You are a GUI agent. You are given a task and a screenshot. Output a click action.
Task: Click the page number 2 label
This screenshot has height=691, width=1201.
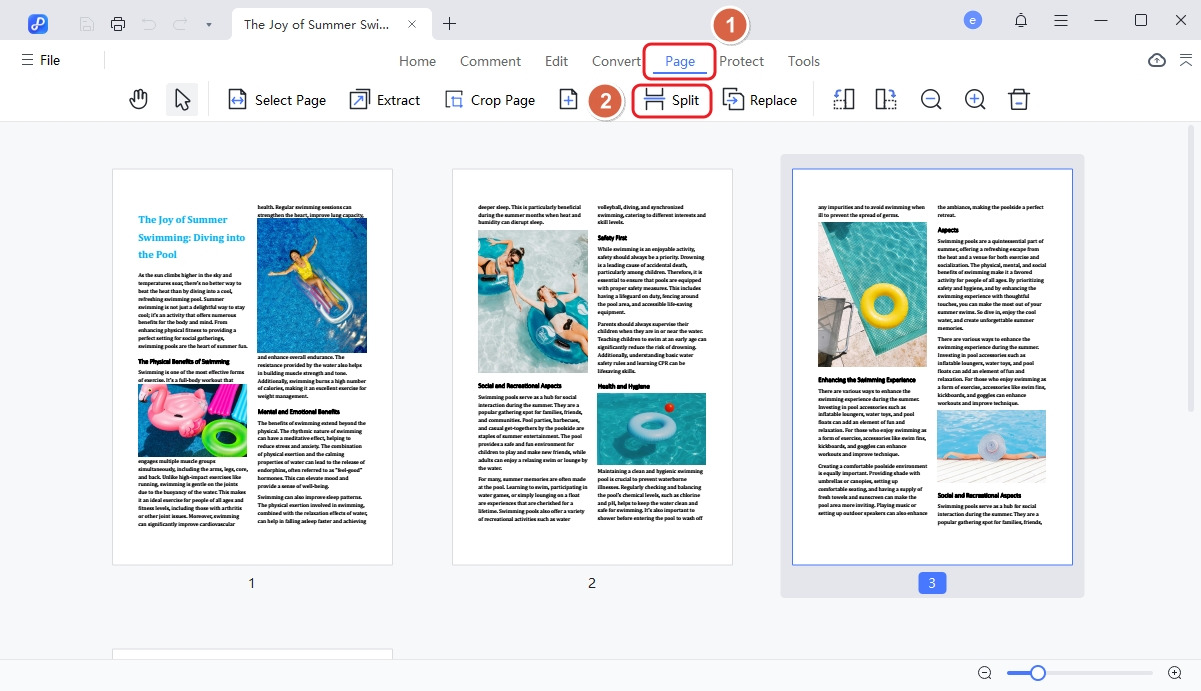tap(592, 582)
